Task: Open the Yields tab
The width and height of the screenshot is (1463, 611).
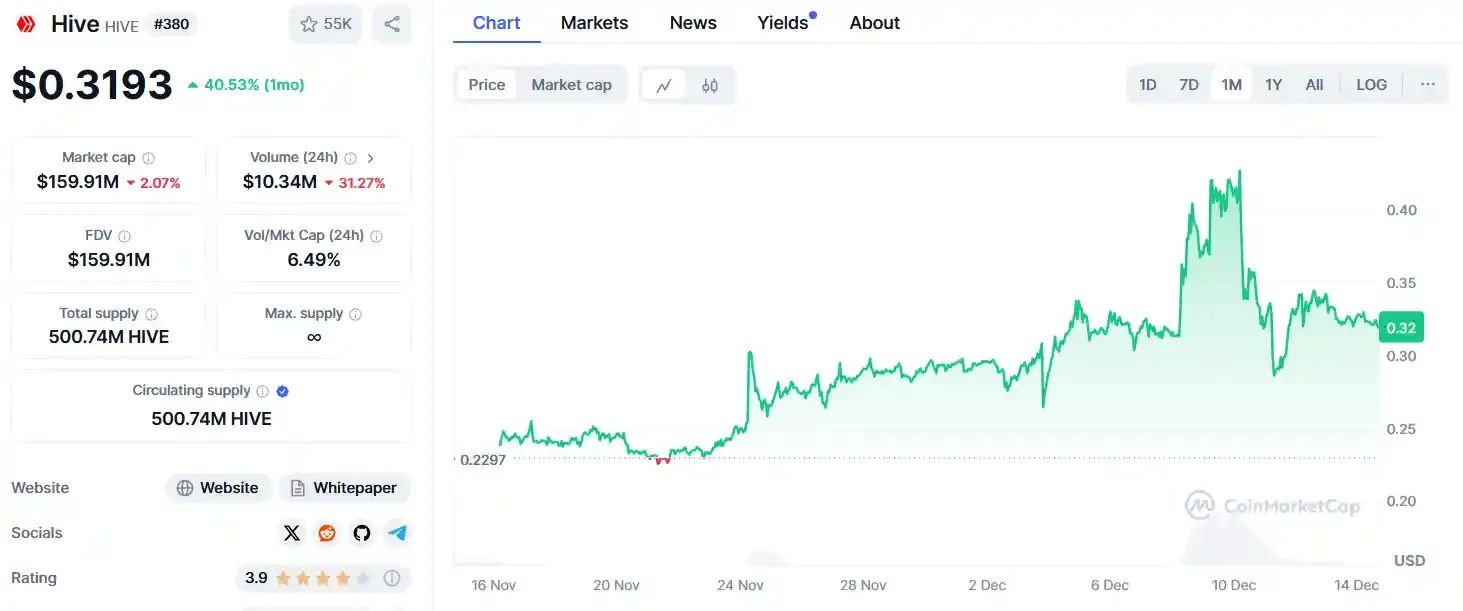Action: [x=785, y=23]
